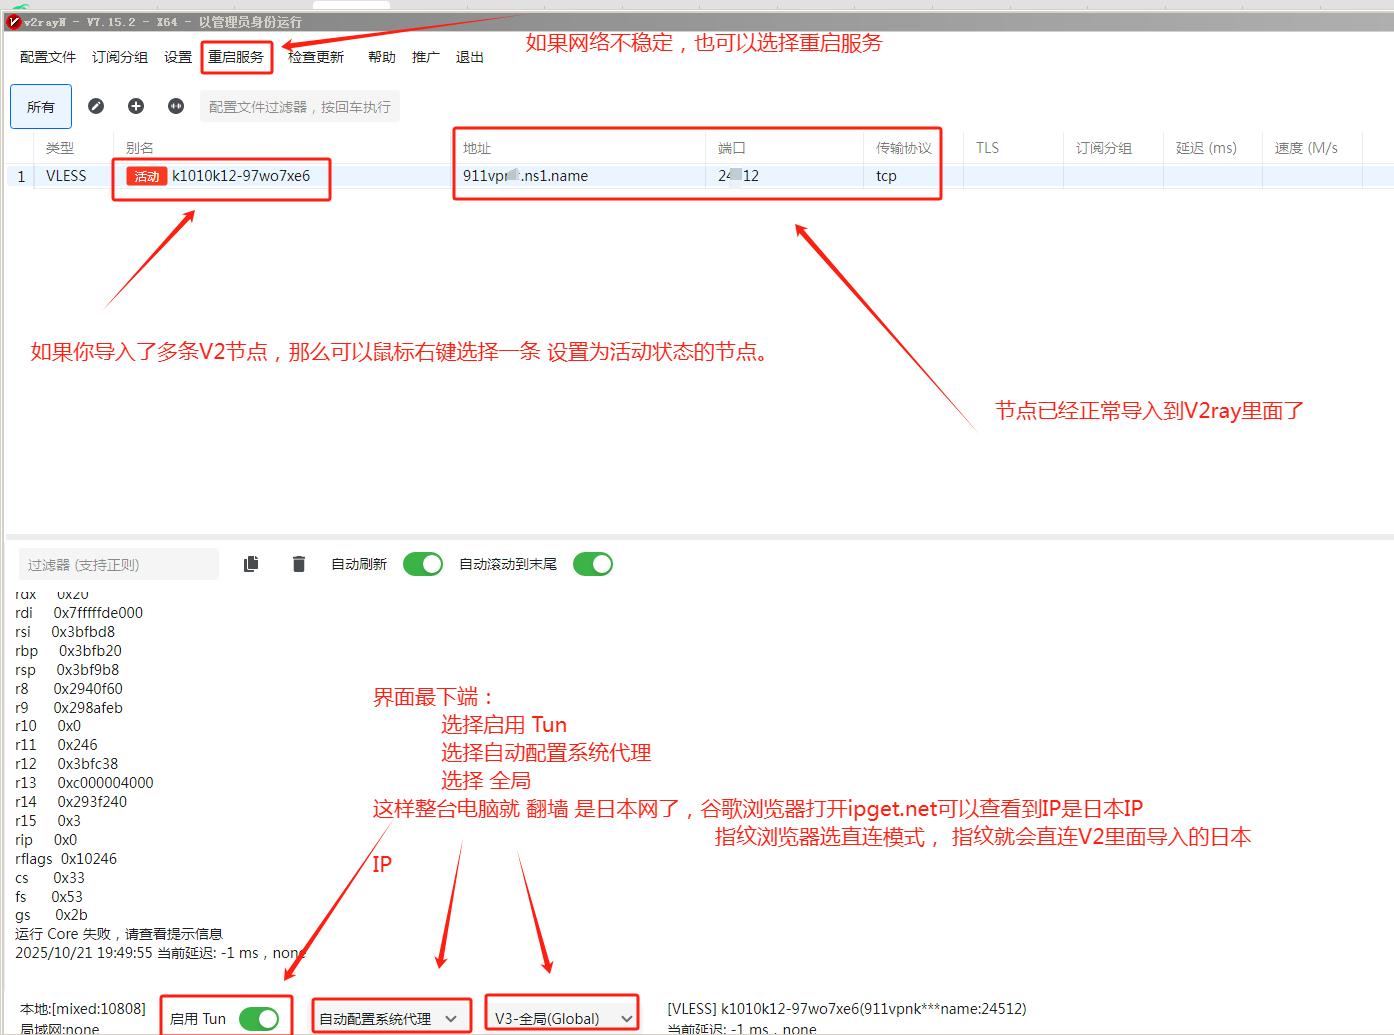Image resolution: width=1394 pixels, height=1035 pixels.
Task: Click the pencil edit profile icon
Action: click(96, 106)
